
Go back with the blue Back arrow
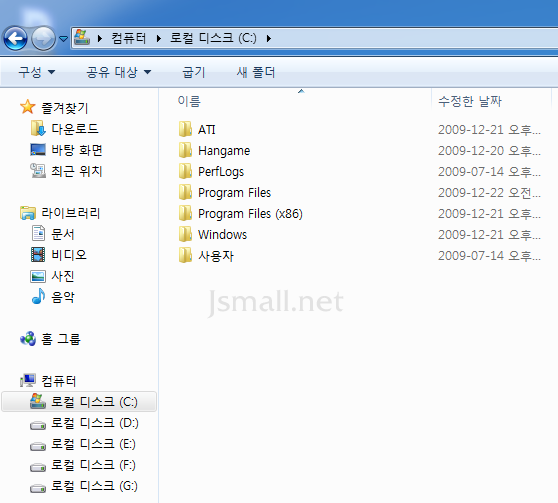16,38
